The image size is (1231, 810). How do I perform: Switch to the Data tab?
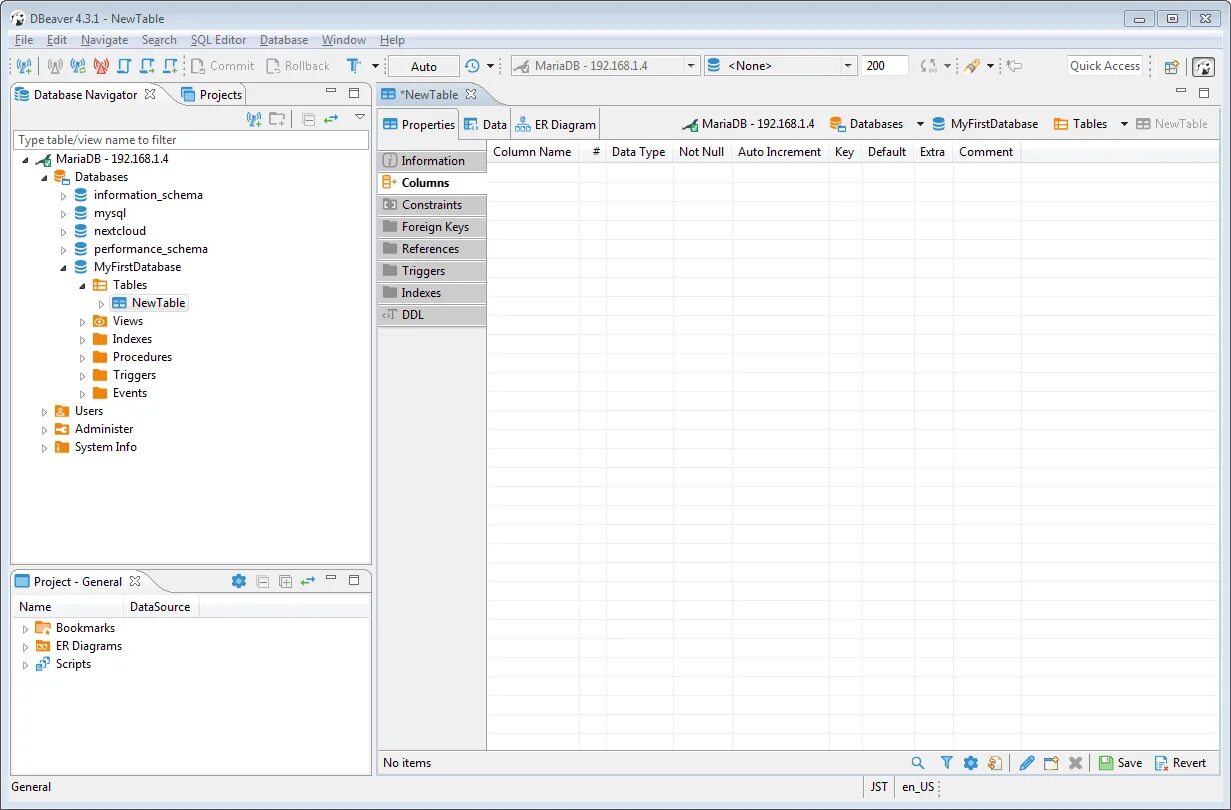point(485,125)
